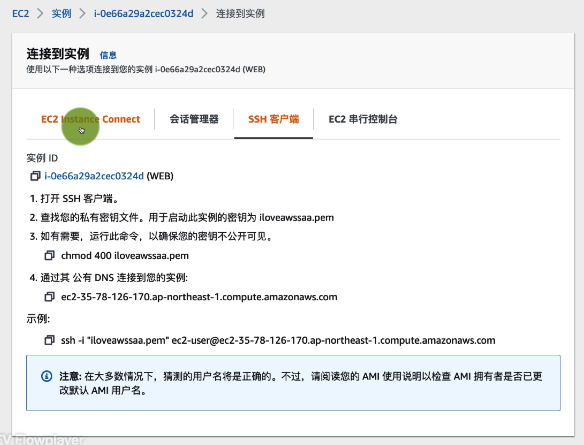Open the 信息 link beside the title
Screen dimensions: 584x445
tap(108, 55)
